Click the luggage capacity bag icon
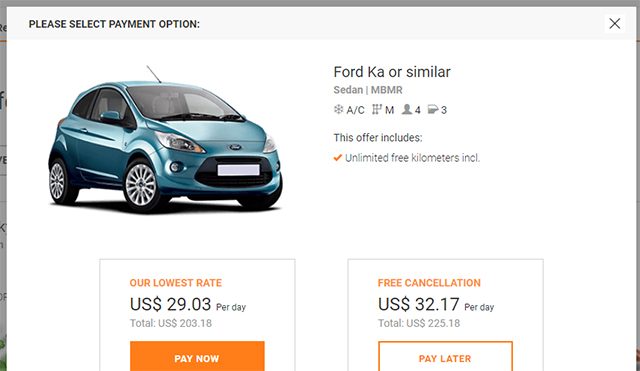This screenshot has width=640, height=371. [433, 109]
